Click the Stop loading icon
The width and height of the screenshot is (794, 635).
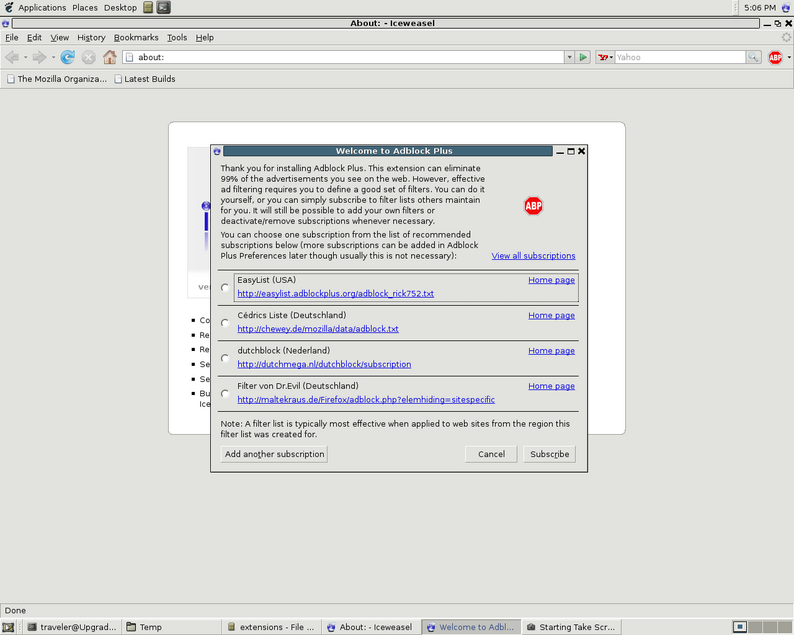[x=89, y=57]
